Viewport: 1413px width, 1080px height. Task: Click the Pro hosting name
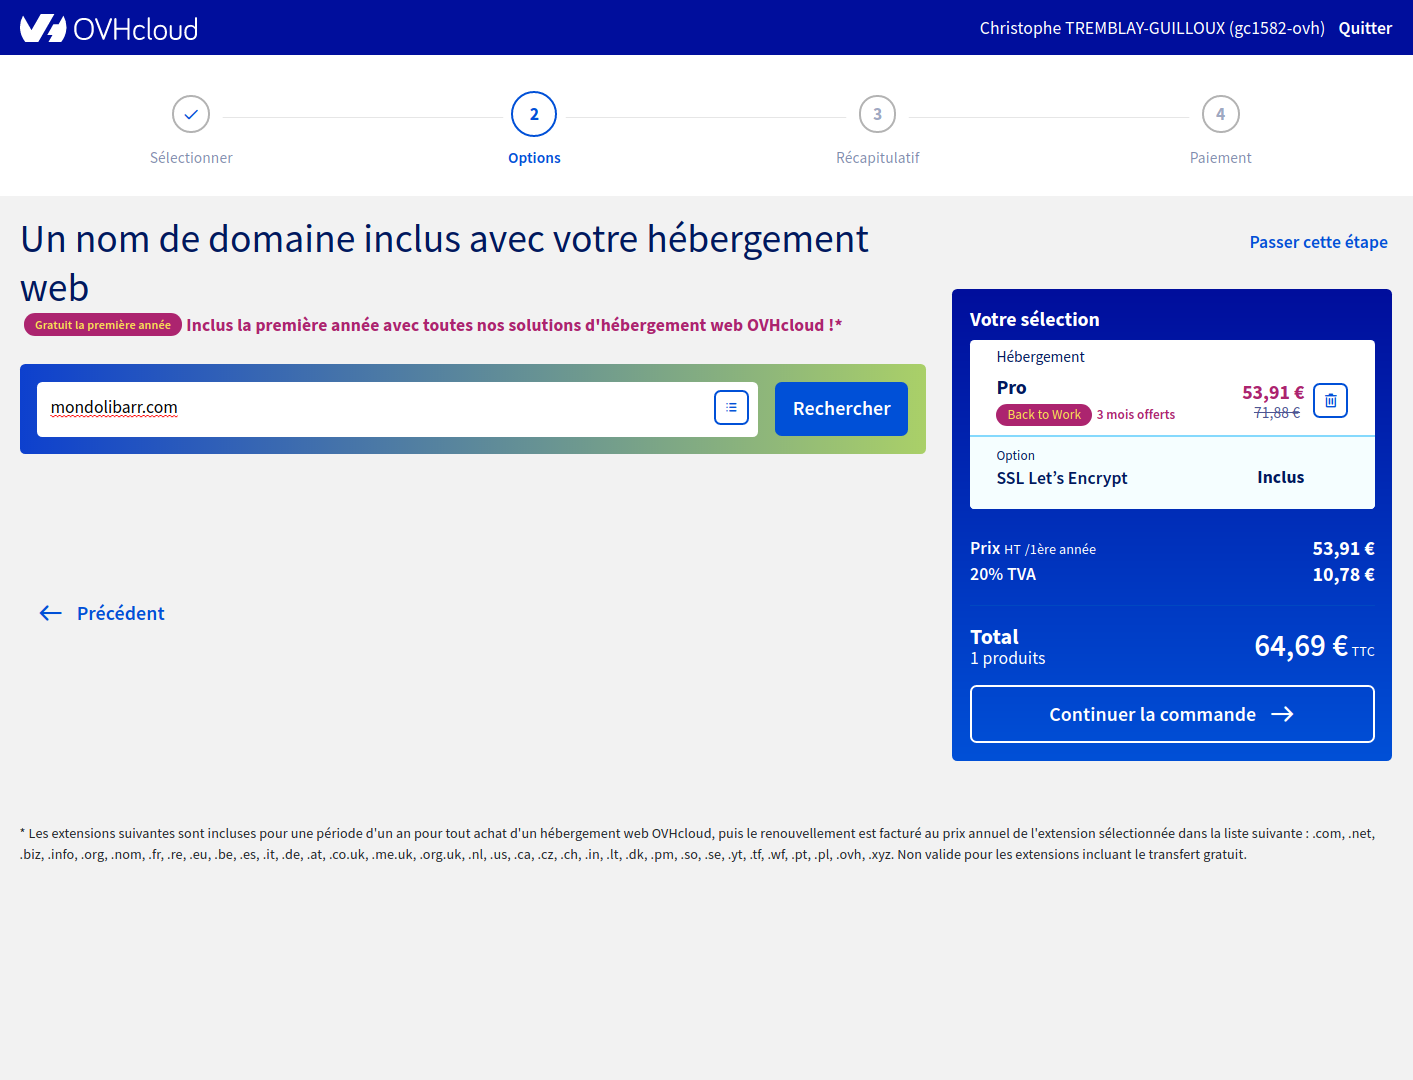pyautogui.click(x=1011, y=387)
